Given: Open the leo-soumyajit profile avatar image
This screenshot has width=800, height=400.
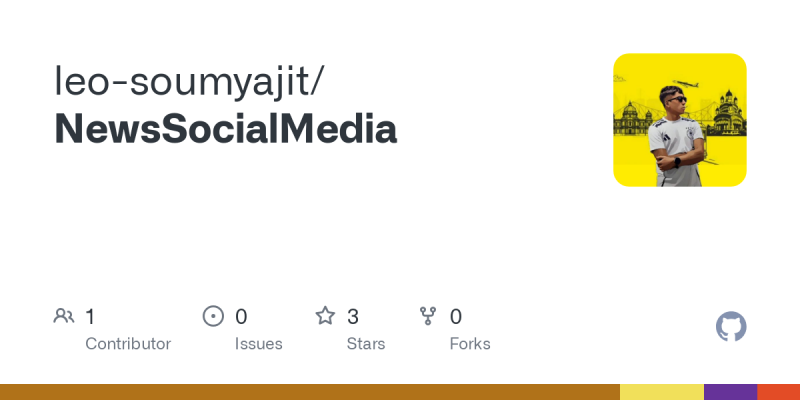Looking at the screenshot, I should click(x=680, y=120).
